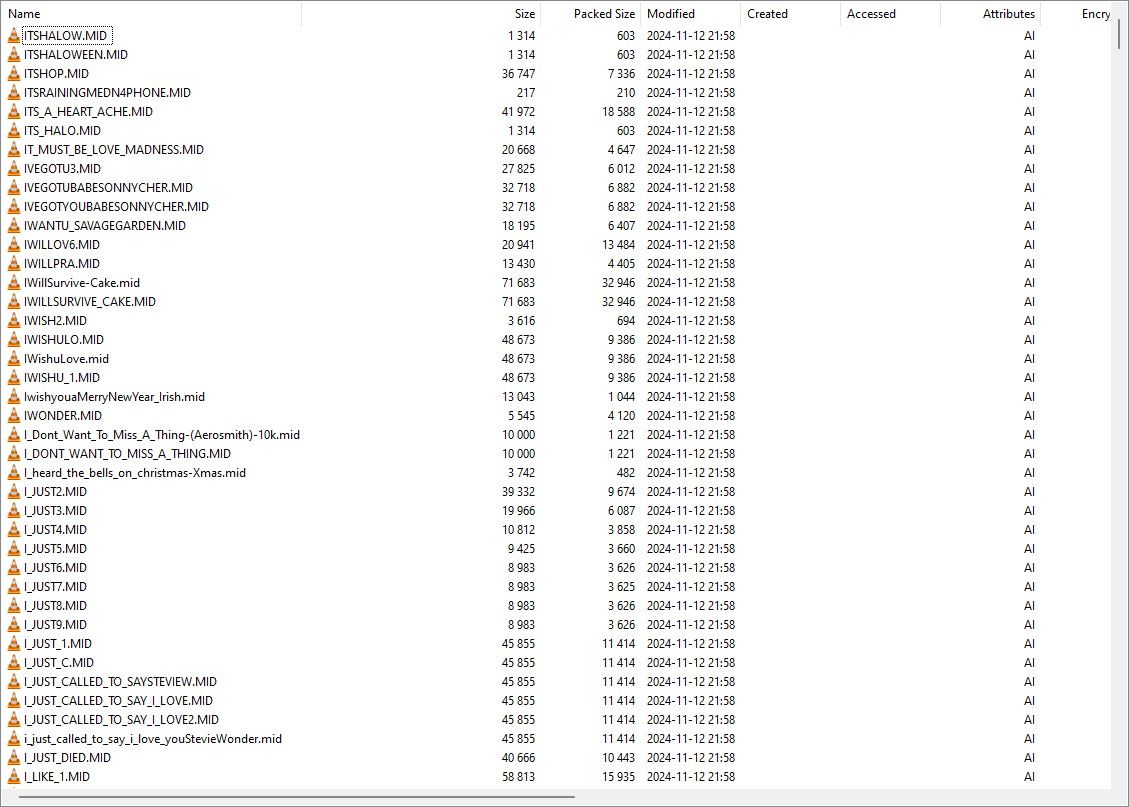Click size value 58 813
The width and height of the screenshot is (1129, 807).
tap(518, 777)
